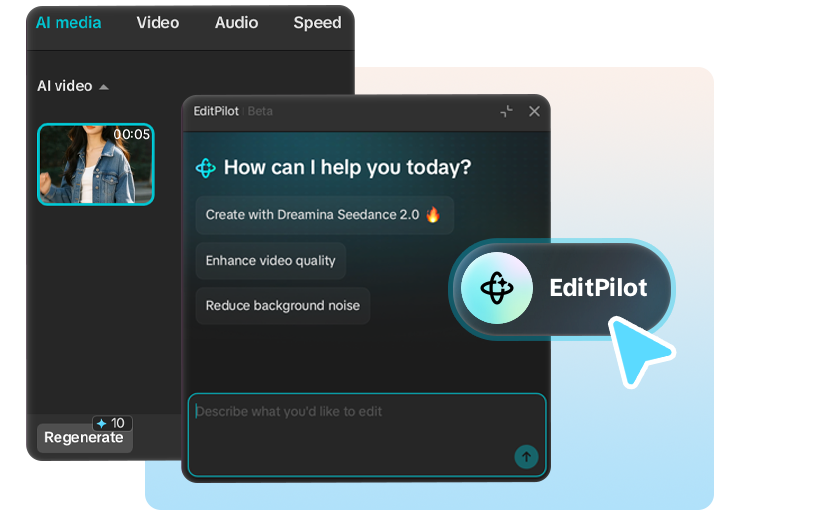This screenshot has height=519, width=825.
Task: Choose Reduce background noise suggestion
Action: pos(283,306)
